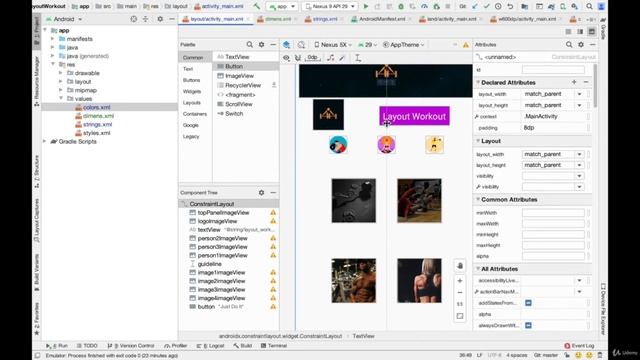Select the RecyclerView item in Palette

242,85
